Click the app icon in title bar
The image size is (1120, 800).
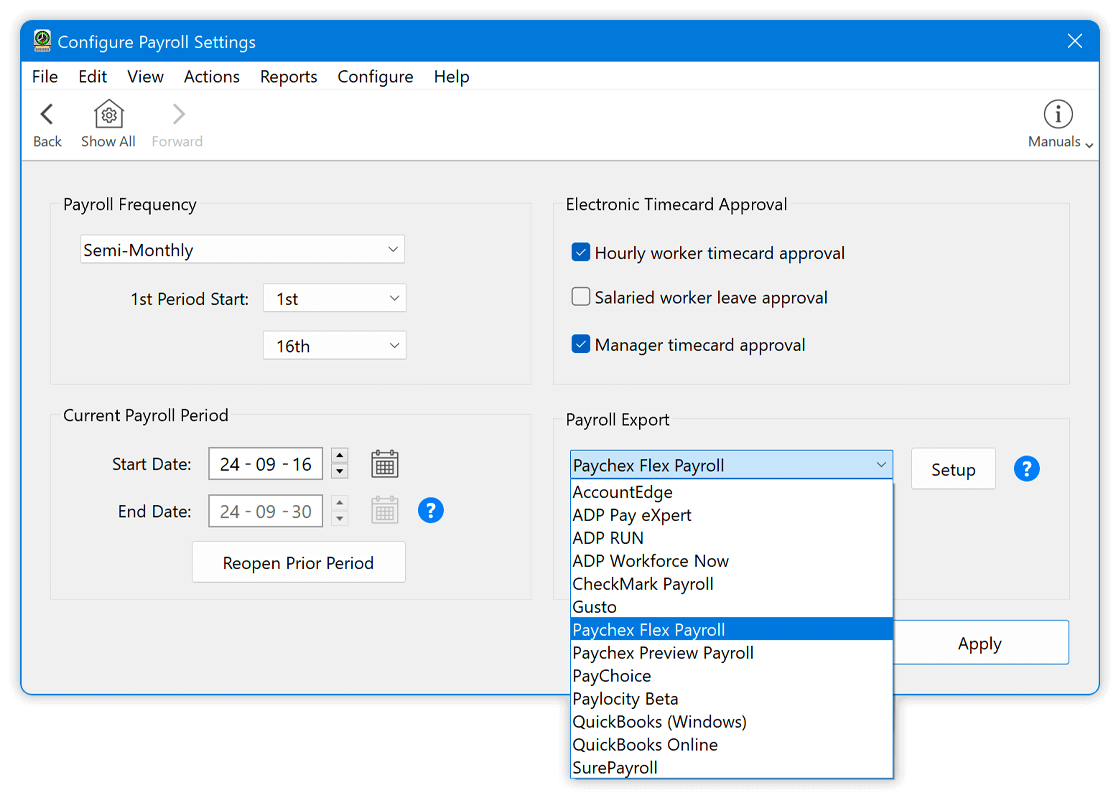[42, 41]
